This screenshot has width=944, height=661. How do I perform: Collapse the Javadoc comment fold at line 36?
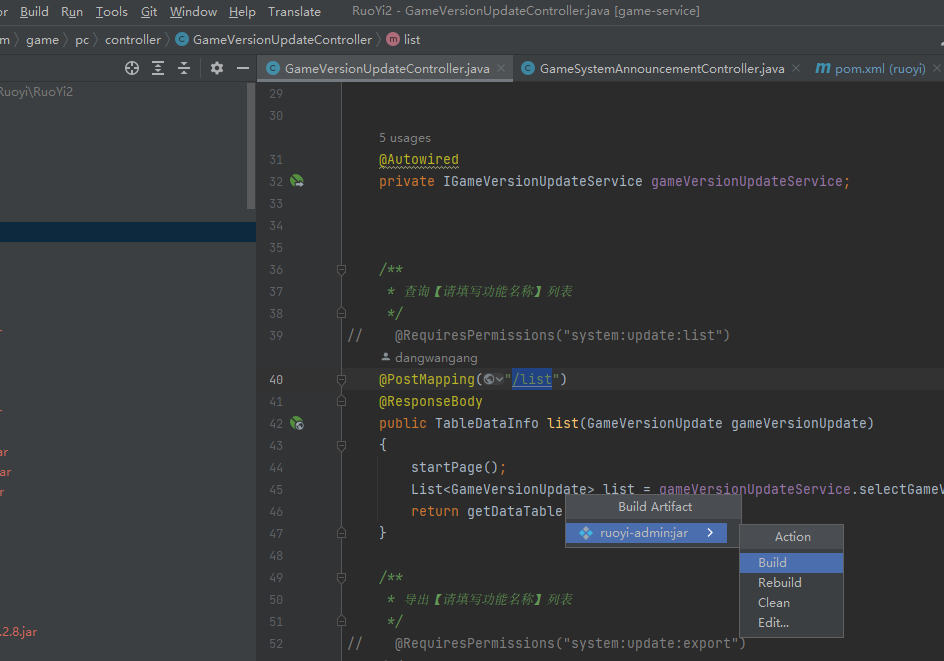coord(341,270)
